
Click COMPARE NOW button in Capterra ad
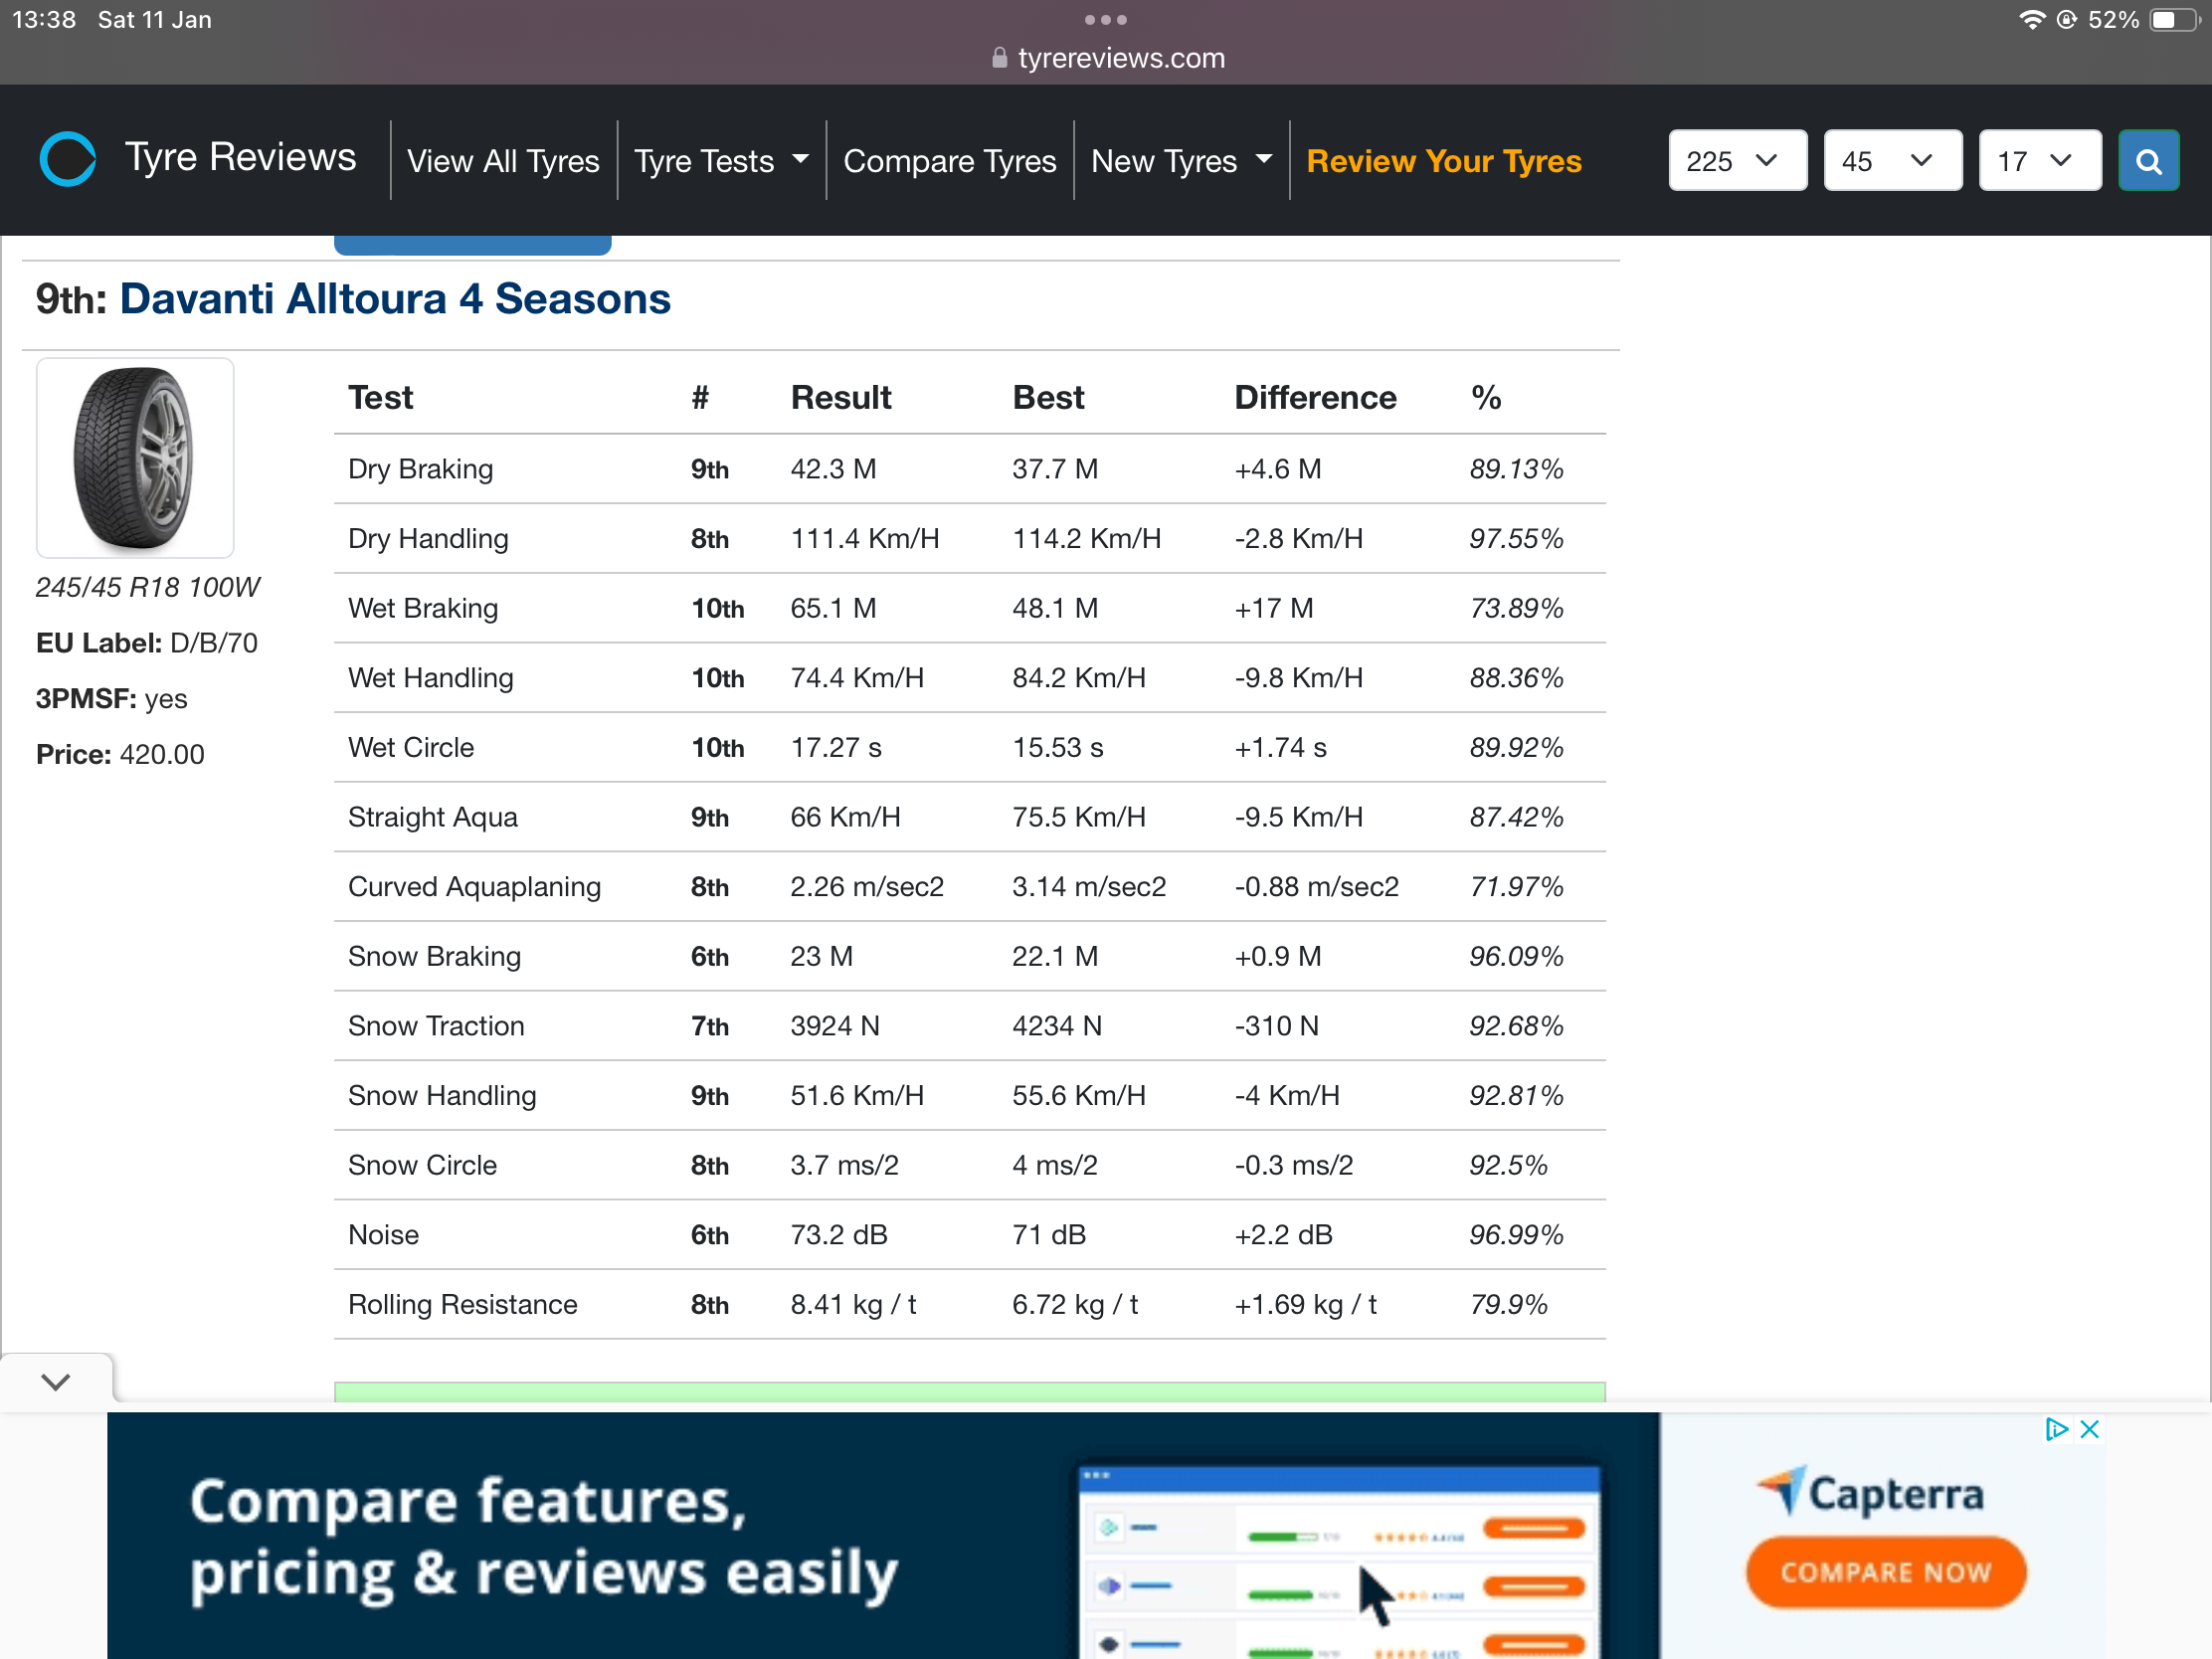tap(1886, 1572)
